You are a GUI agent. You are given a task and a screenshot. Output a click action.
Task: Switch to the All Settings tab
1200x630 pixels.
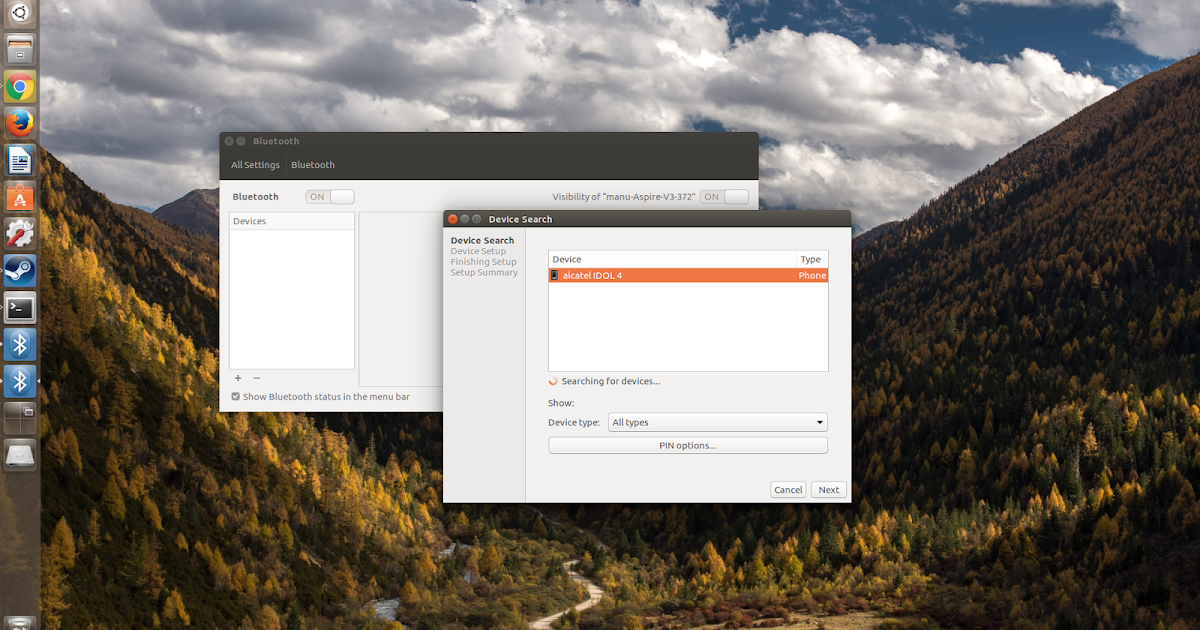(x=255, y=164)
